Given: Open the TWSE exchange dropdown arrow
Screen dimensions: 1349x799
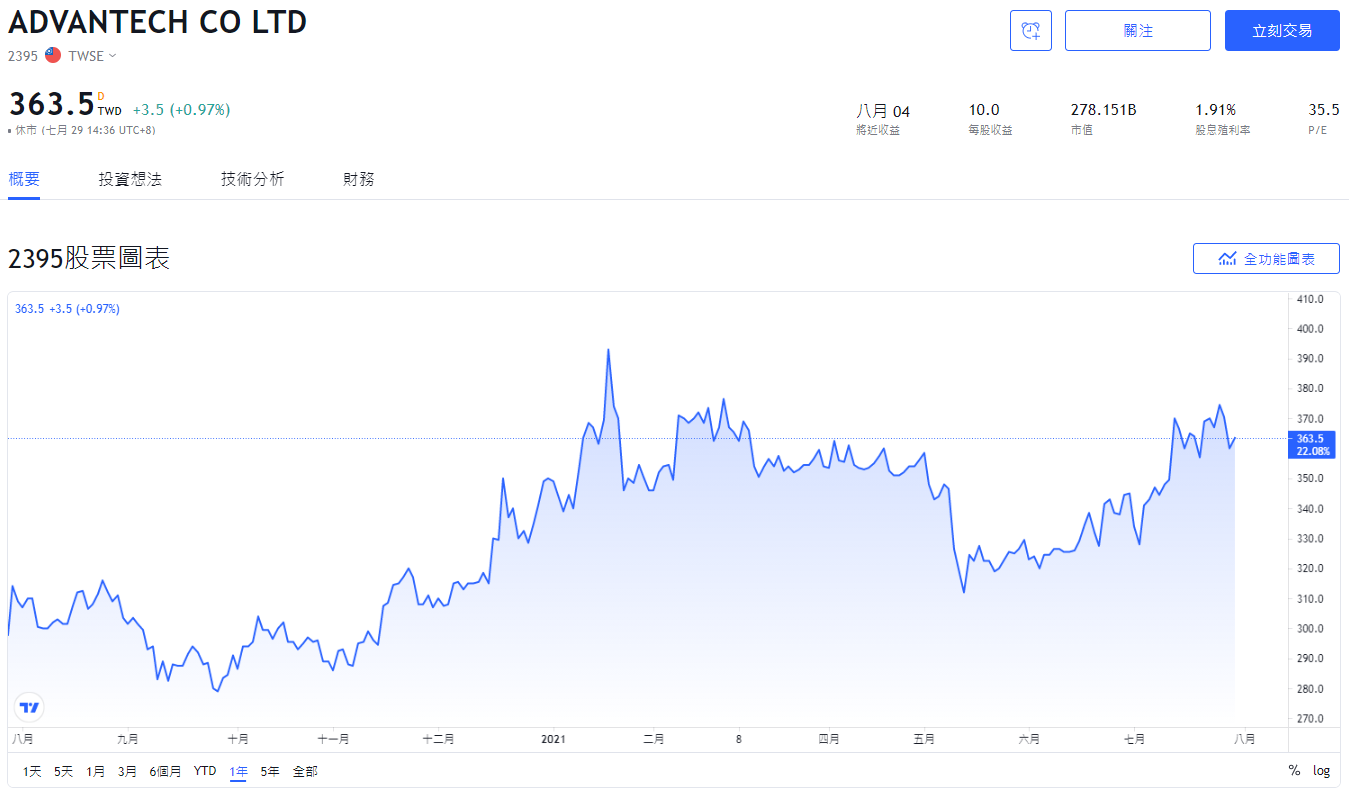Looking at the screenshot, I should (113, 56).
